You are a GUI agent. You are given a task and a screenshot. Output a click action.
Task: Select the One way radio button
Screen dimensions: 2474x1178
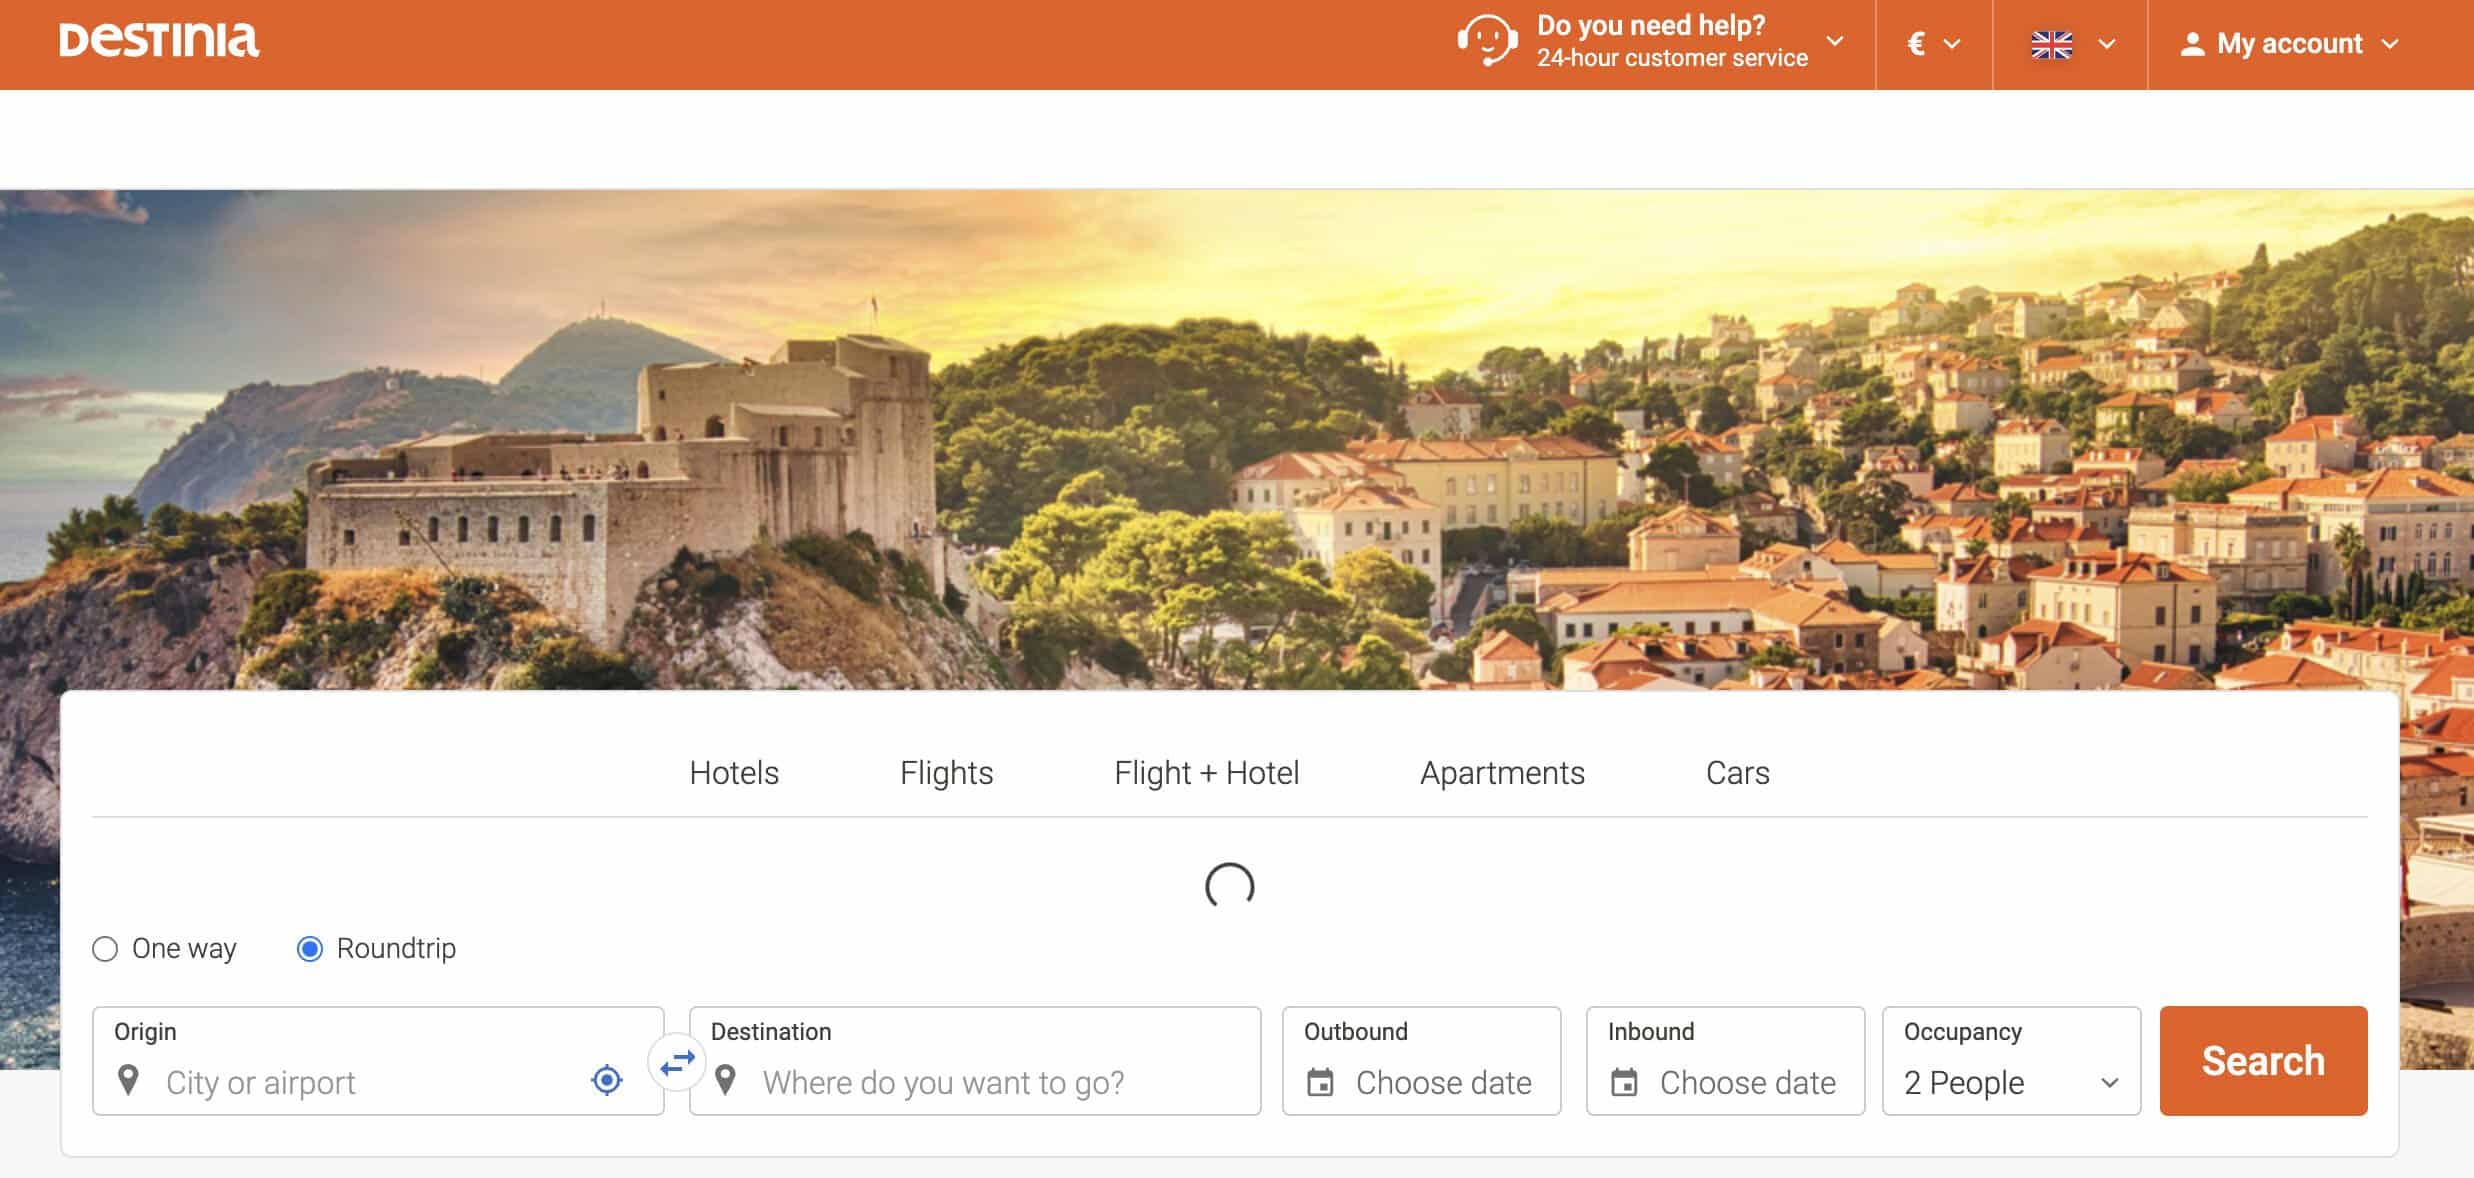103,948
